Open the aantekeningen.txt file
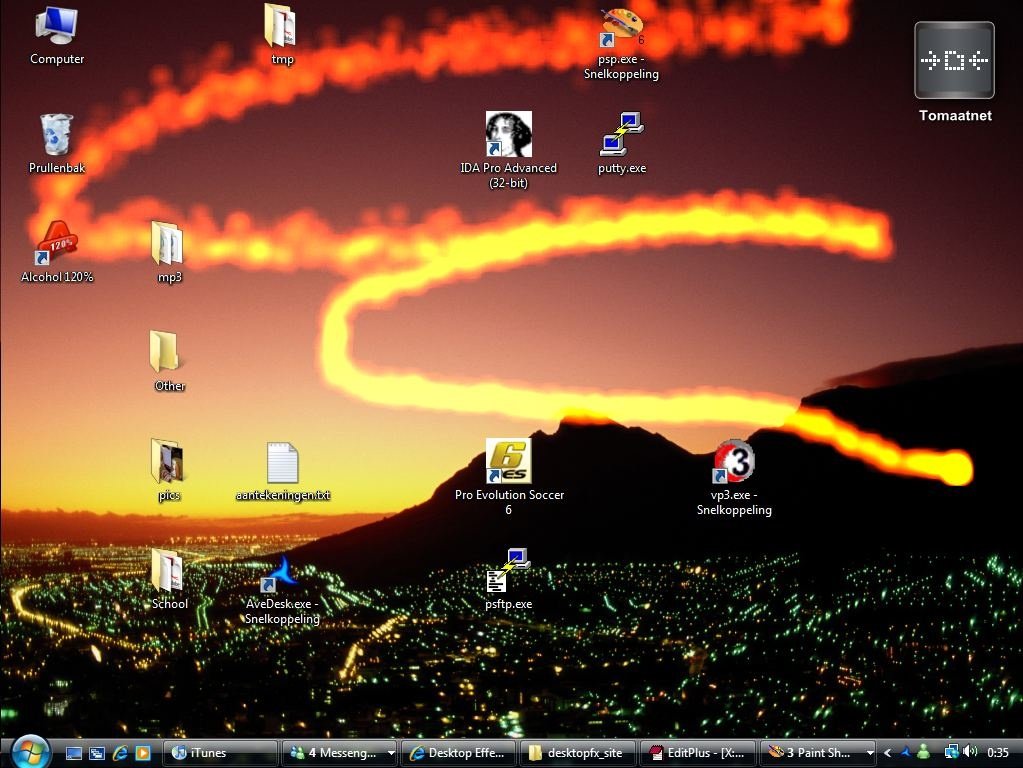1023x768 pixels. click(282, 464)
